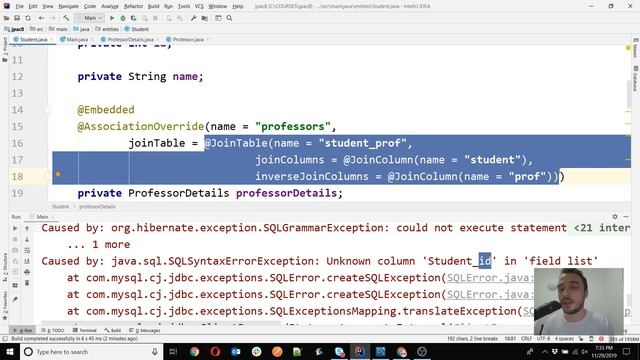Click the java folder breadcrumb
The height and width of the screenshot is (360, 640).
click(81, 29)
